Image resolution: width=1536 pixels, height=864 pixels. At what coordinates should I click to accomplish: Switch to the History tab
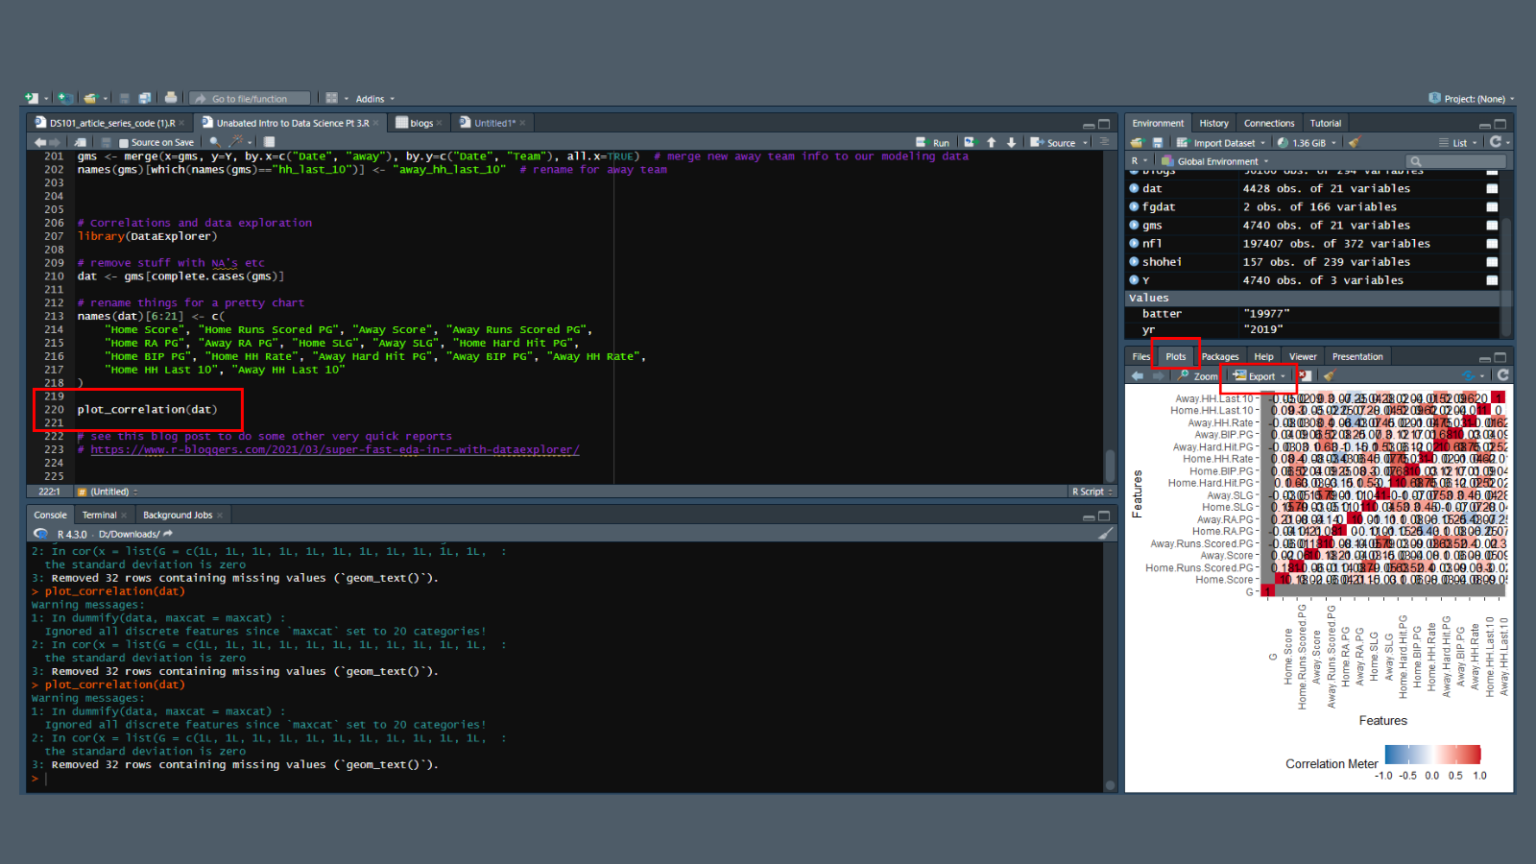click(x=1213, y=123)
